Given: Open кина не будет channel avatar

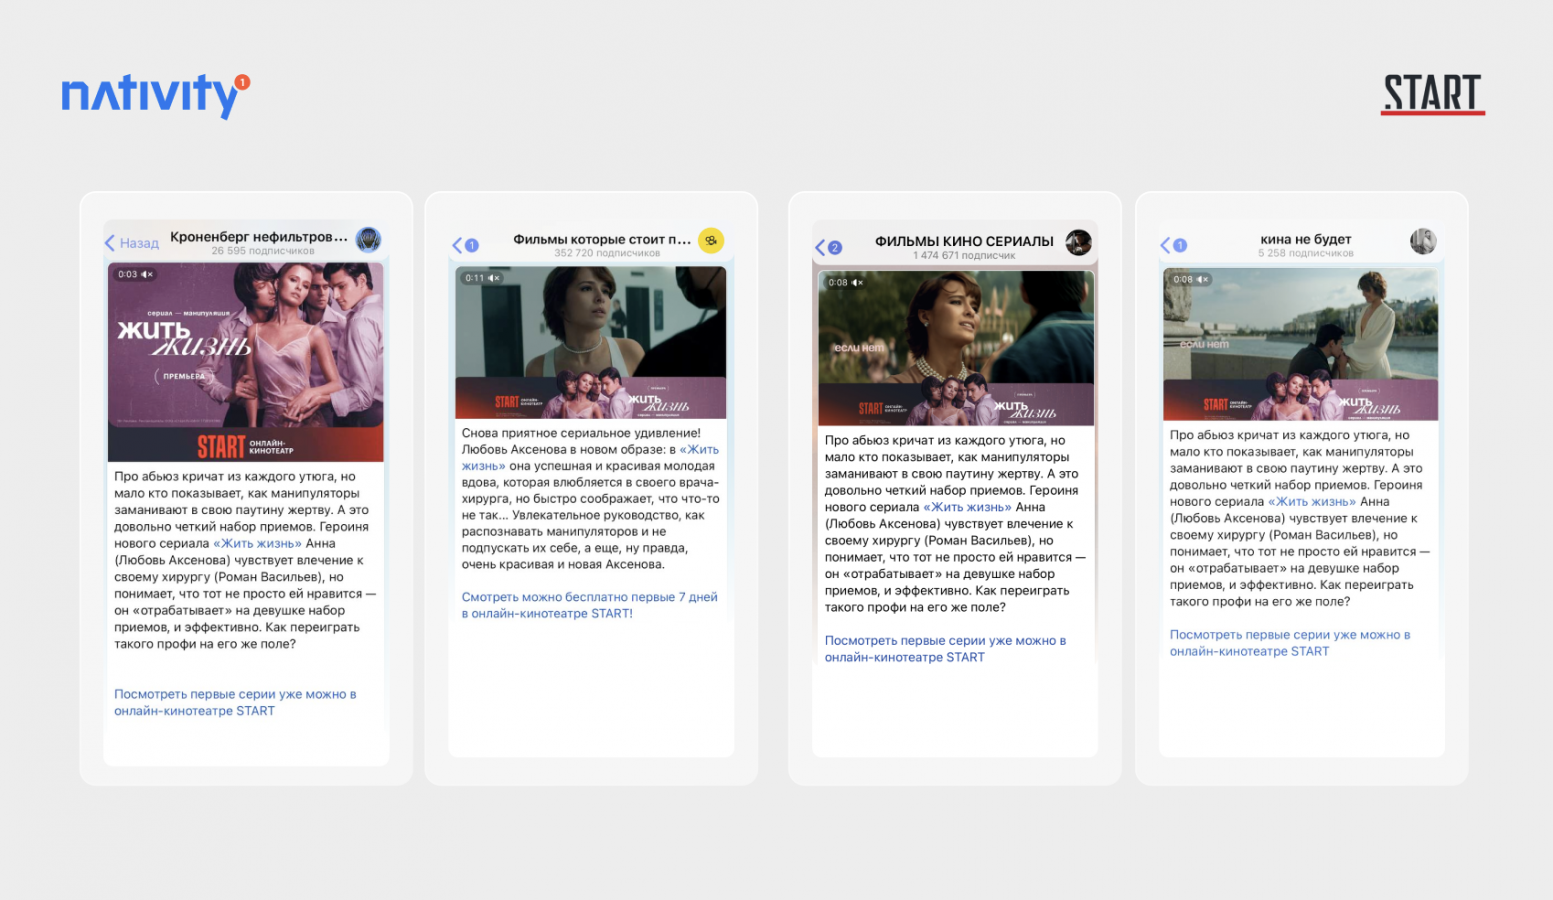Looking at the screenshot, I should 1423,241.
